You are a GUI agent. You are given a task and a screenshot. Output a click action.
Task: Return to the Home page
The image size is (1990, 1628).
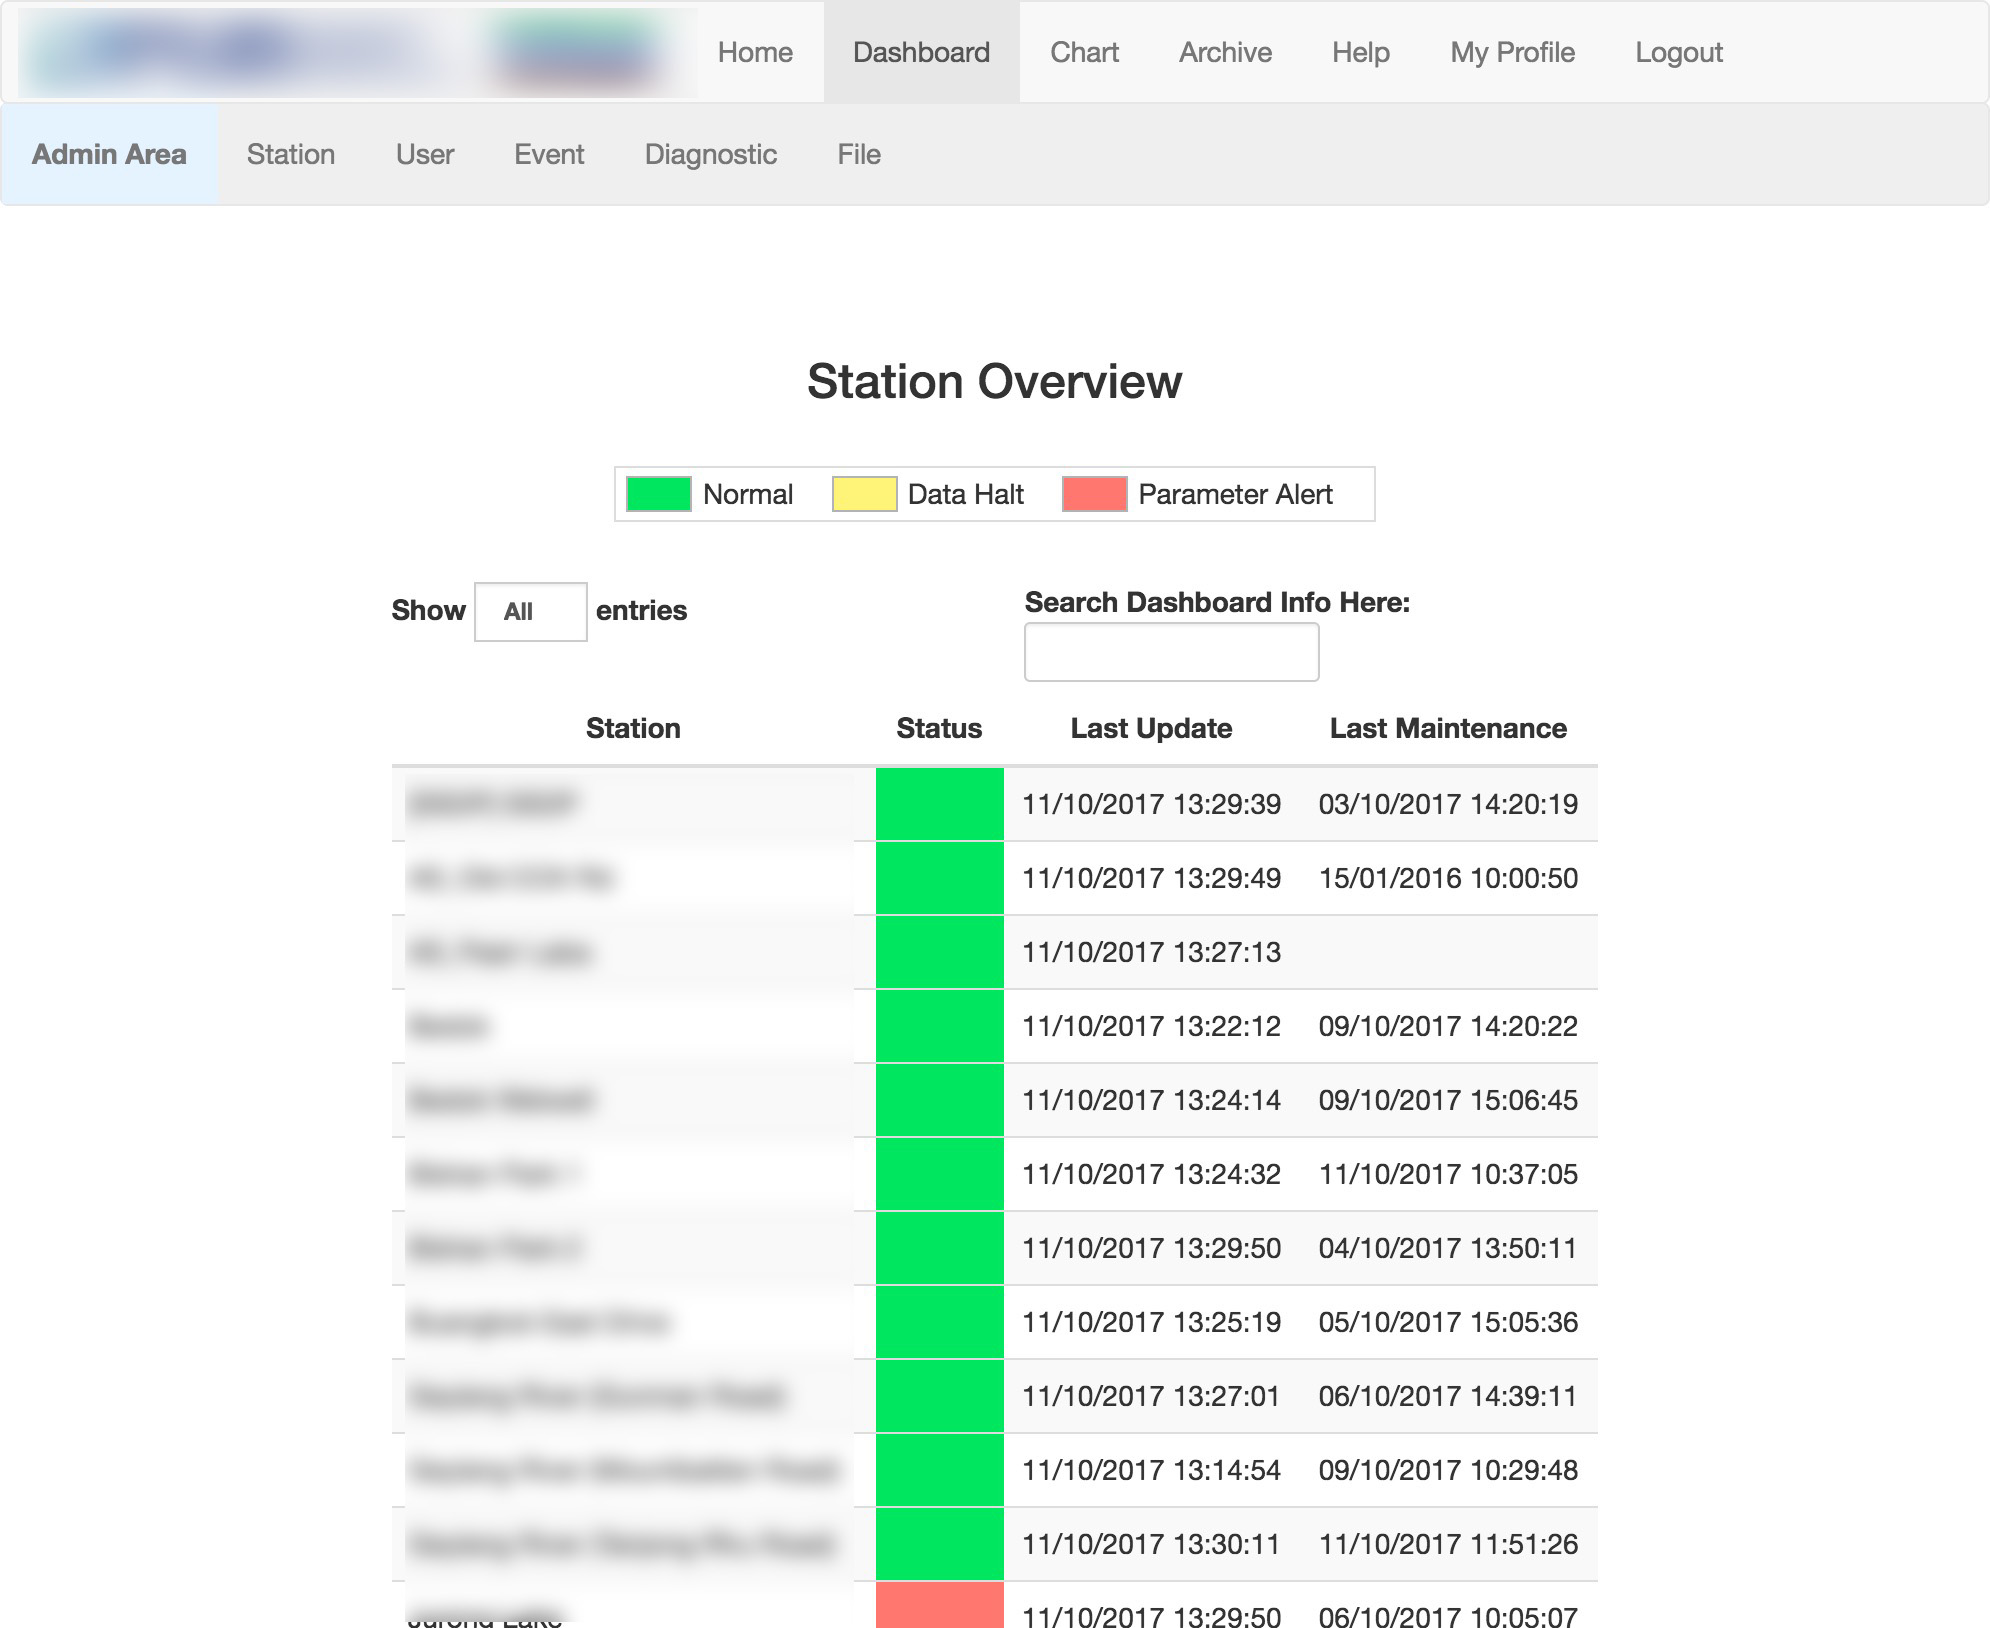coord(754,52)
